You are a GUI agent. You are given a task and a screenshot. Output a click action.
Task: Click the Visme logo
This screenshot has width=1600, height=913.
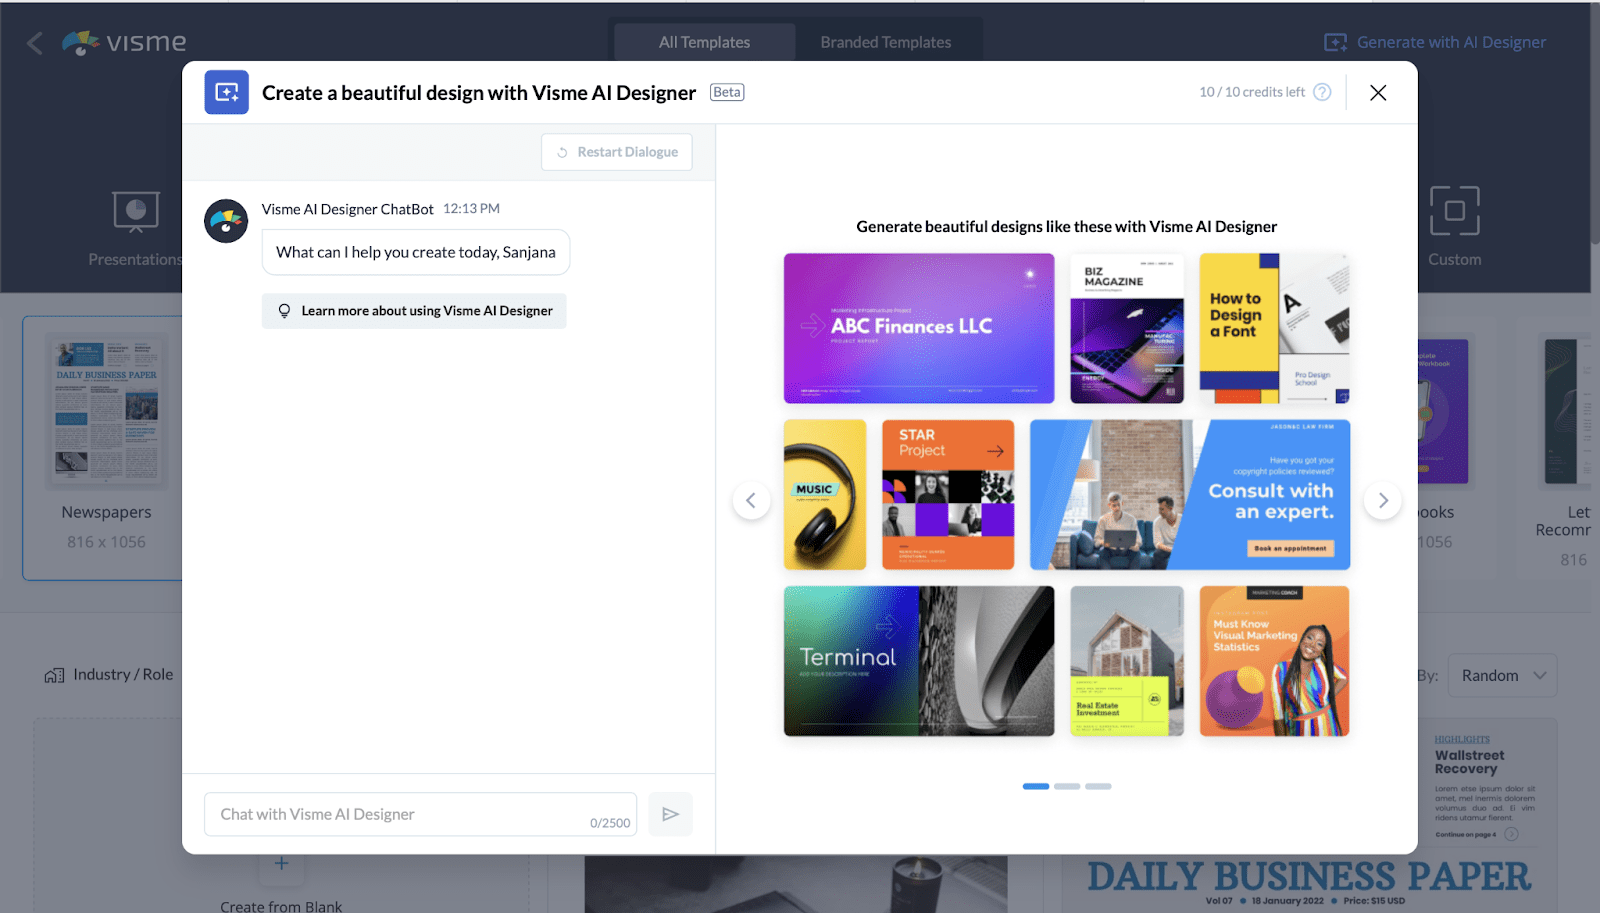[x=123, y=41]
